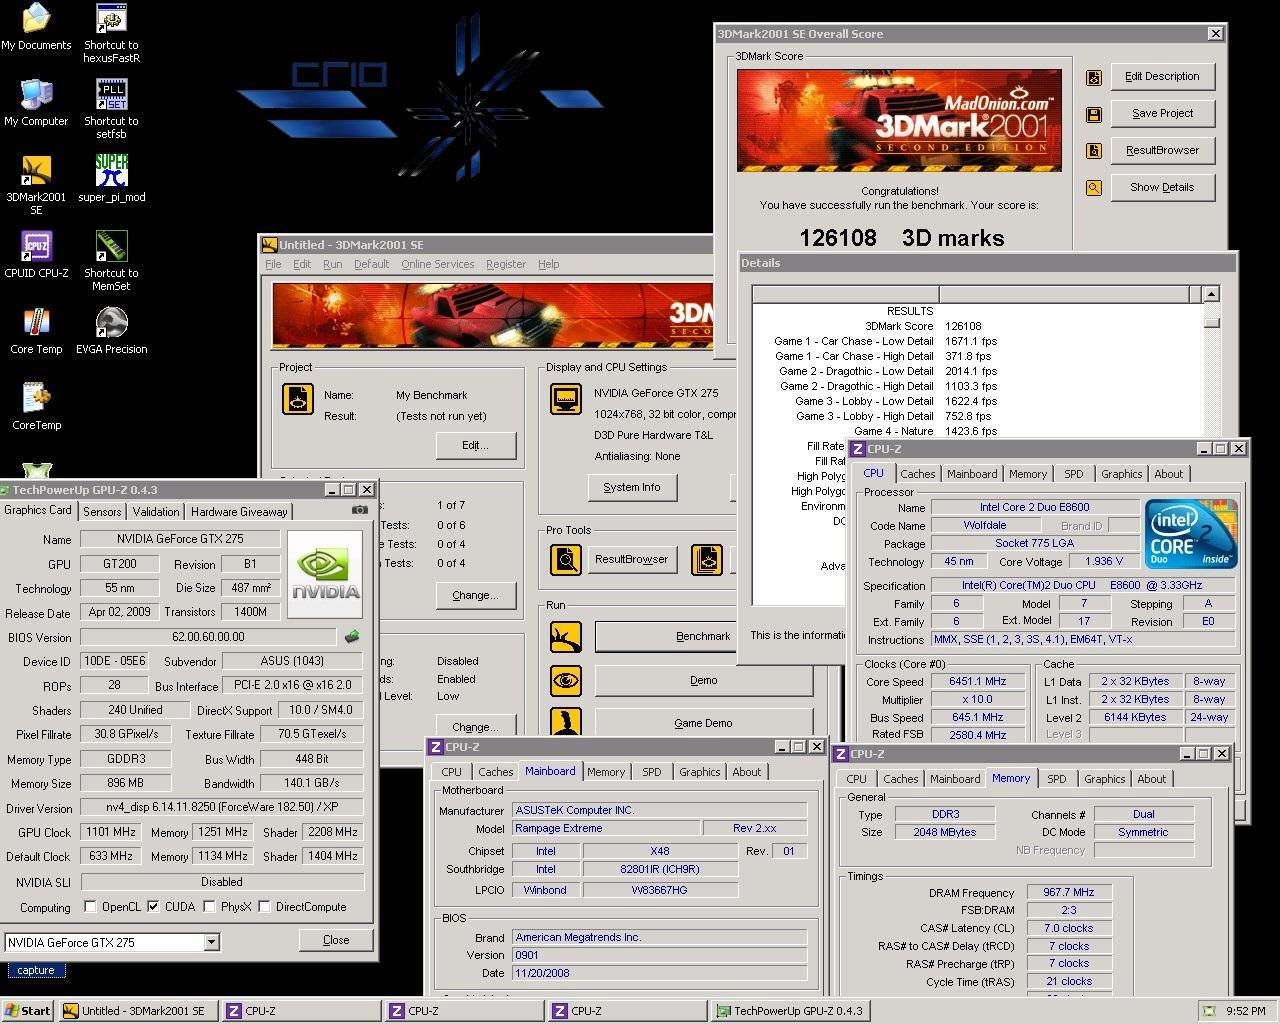The height and width of the screenshot is (1024, 1280).
Task: Click the Edit Description icon in 3DMark score window
Action: coord(1094,77)
